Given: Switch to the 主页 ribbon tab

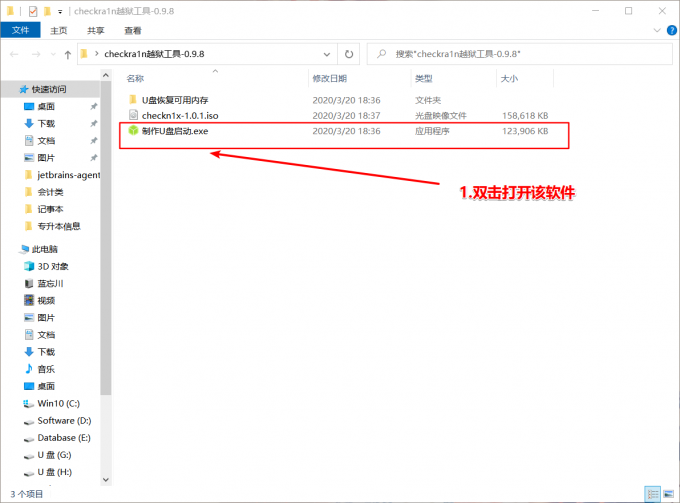Looking at the screenshot, I should (59, 30).
